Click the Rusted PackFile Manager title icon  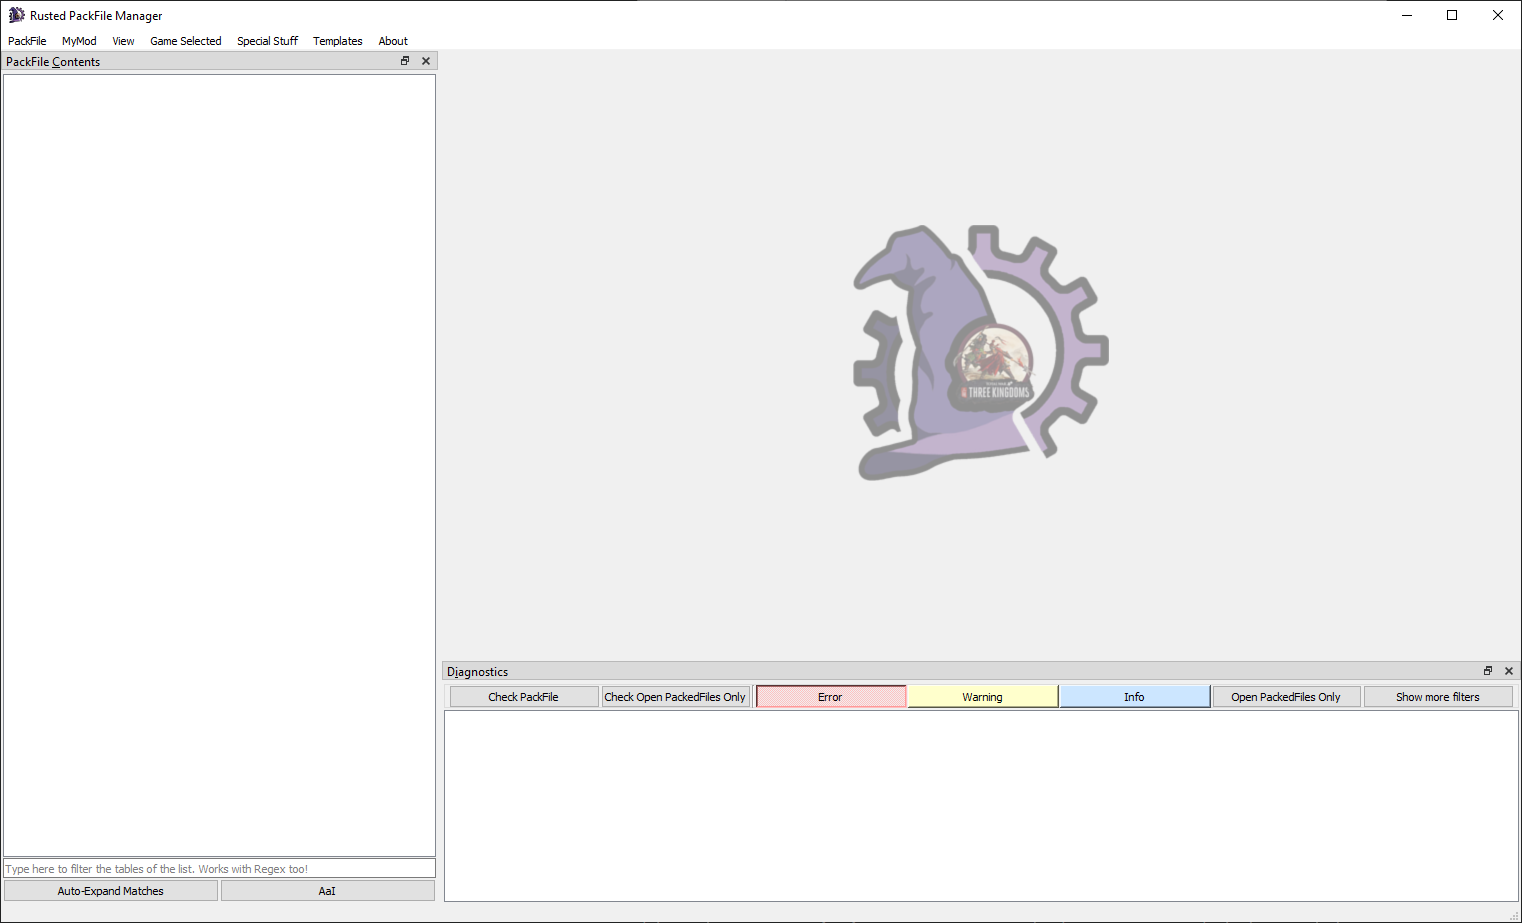16,15
